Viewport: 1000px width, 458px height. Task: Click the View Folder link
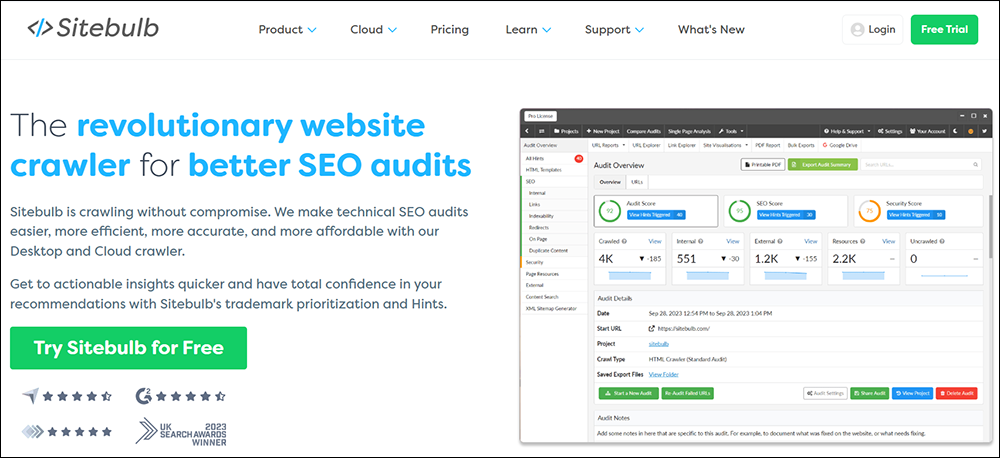[663, 374]
